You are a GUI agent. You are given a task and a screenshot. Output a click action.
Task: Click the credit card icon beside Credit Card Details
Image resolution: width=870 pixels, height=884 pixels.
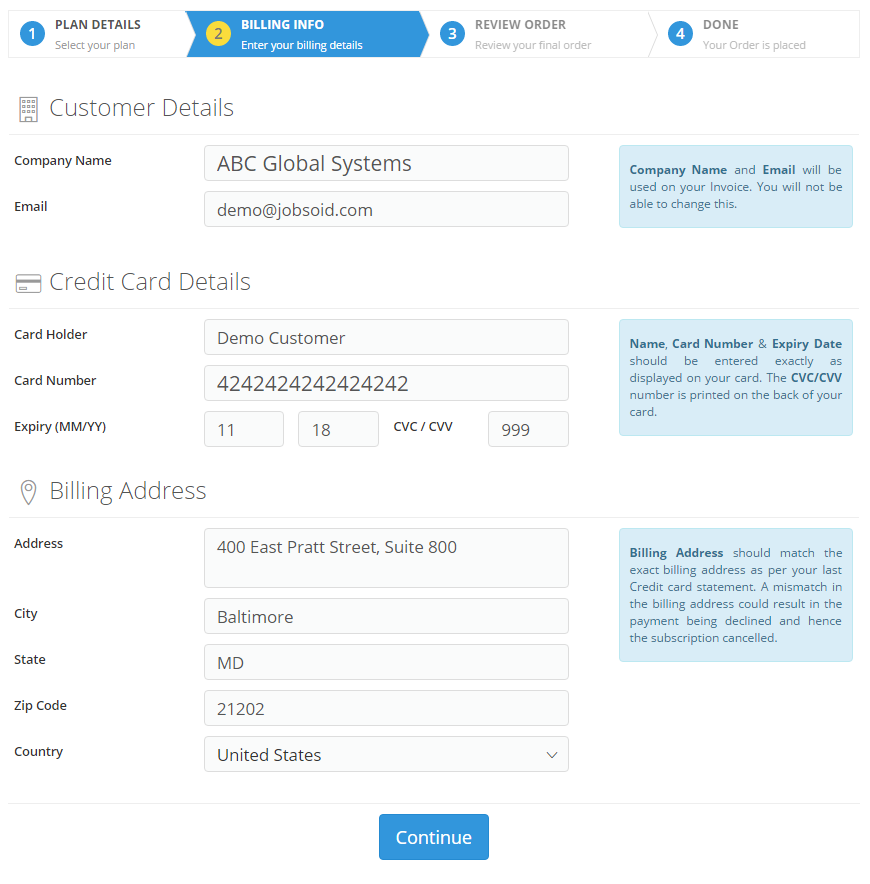click(x=28, y=283)
